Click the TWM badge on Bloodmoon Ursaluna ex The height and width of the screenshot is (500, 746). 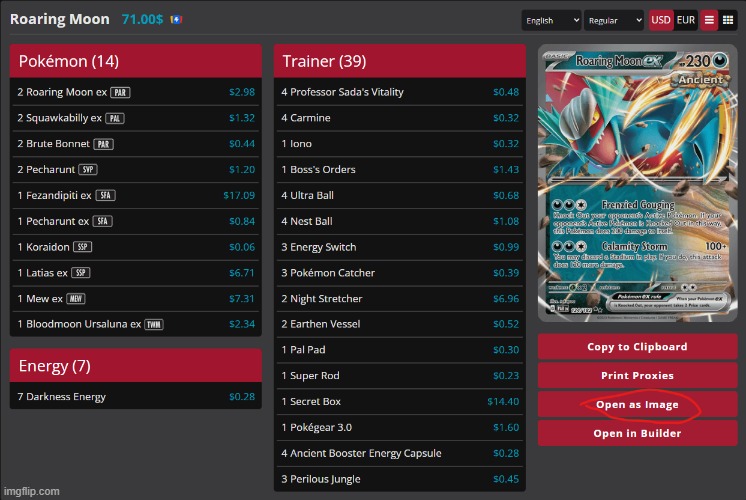[154, 324]
